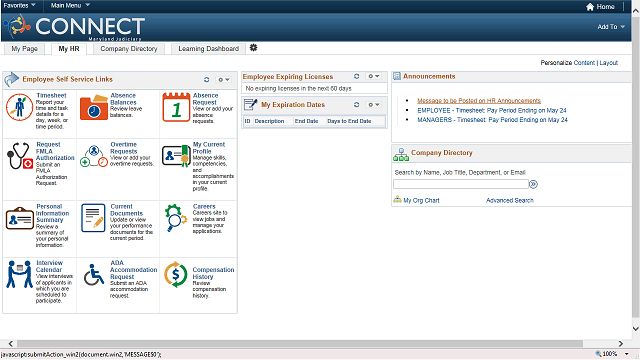Open My Expiration Dates settings dropdown
The width and height of the screenshot is (640, 360).
[373, 104]
